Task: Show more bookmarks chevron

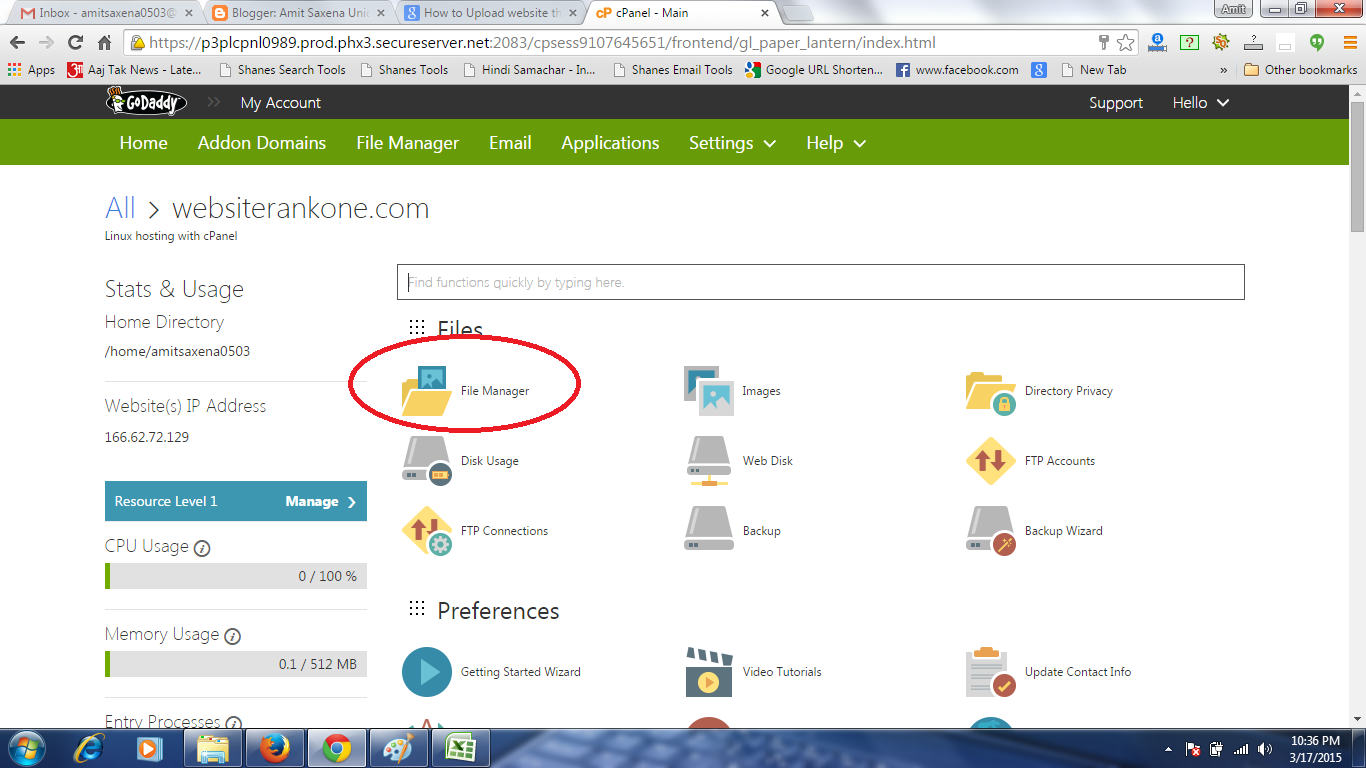Action: click(x=1223, y=70)
